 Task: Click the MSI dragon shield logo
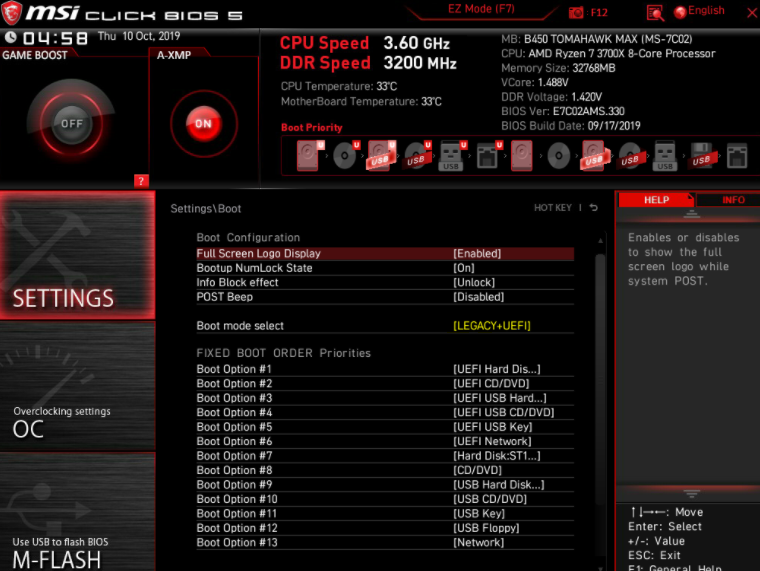pos(12,13)
